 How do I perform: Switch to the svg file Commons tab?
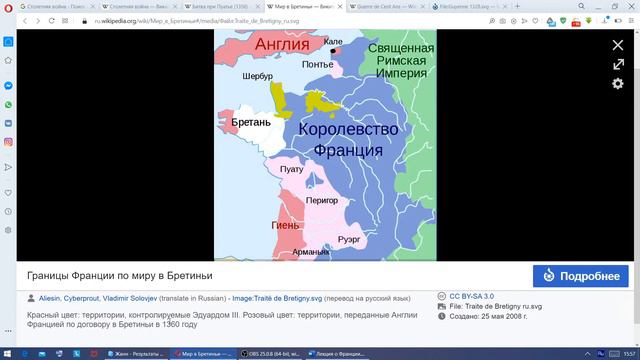tap(469, 7)
